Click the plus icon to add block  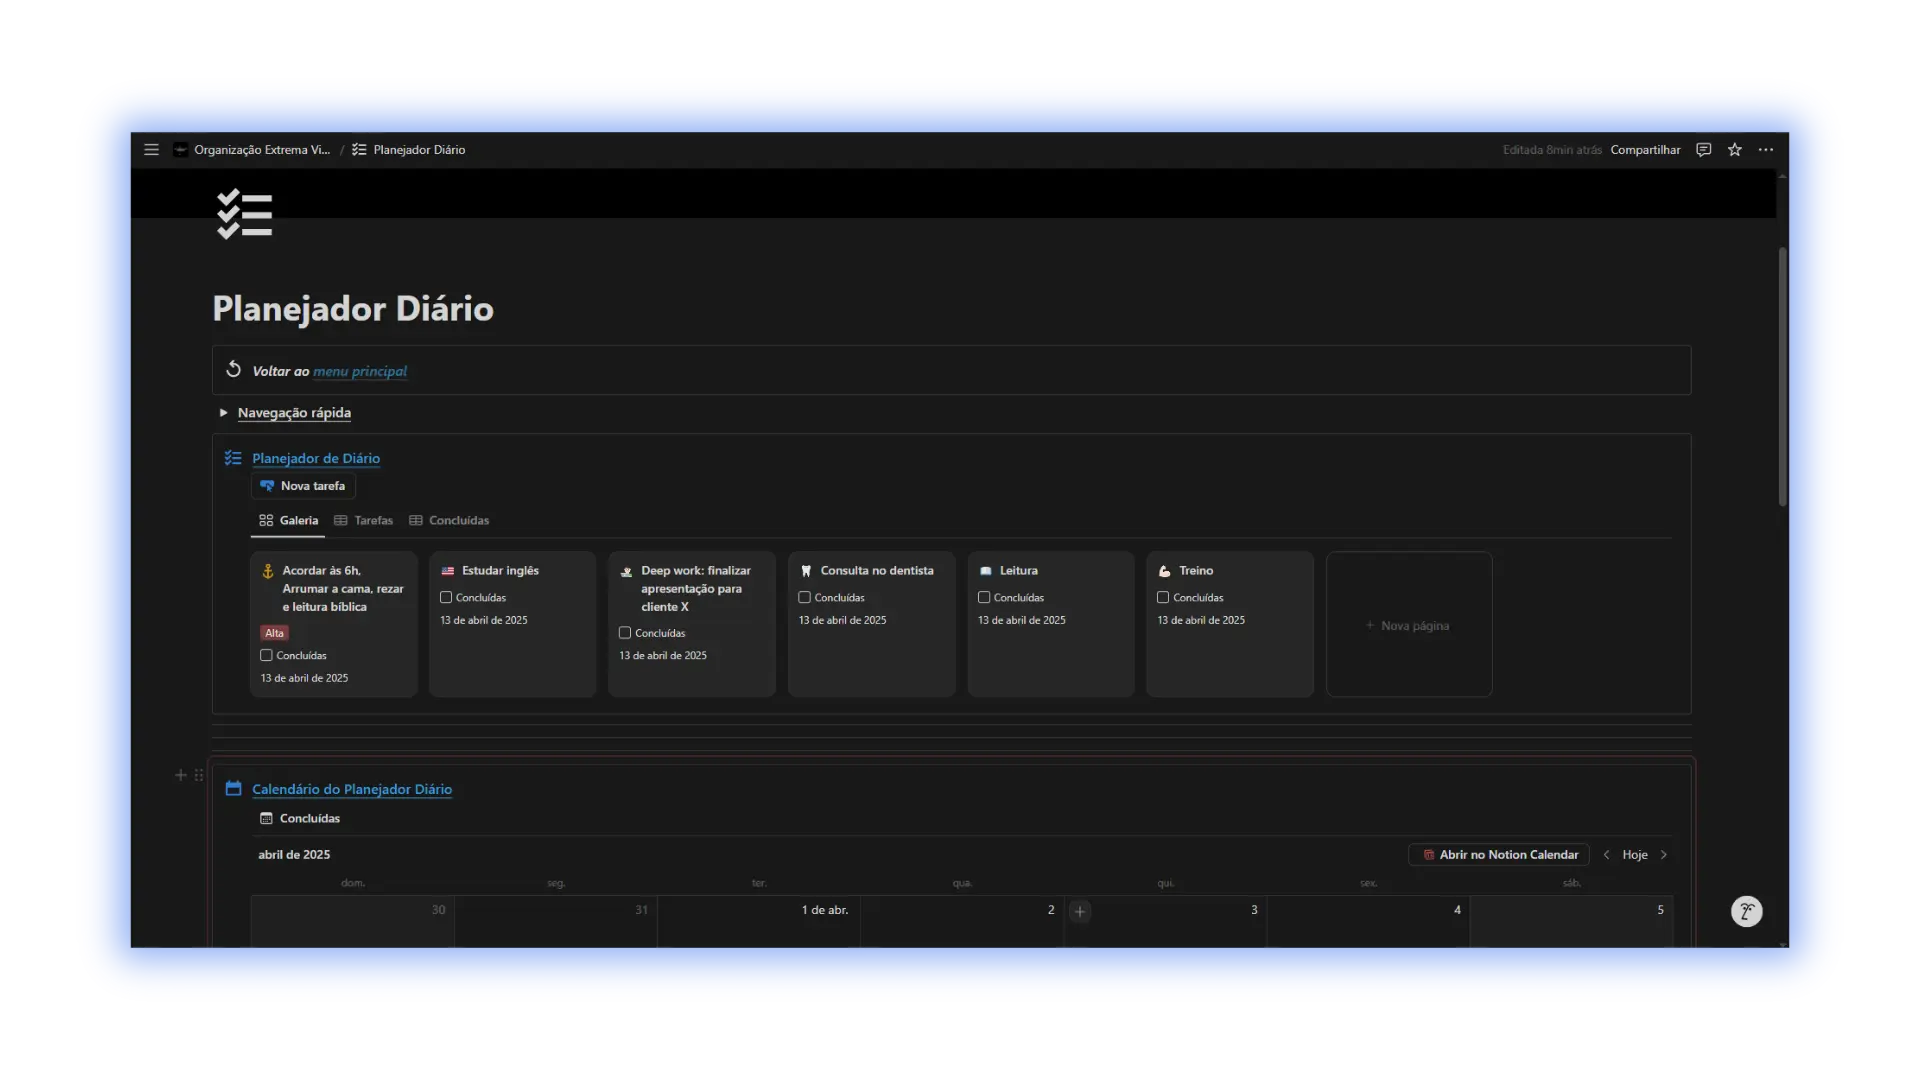(181, 775)
